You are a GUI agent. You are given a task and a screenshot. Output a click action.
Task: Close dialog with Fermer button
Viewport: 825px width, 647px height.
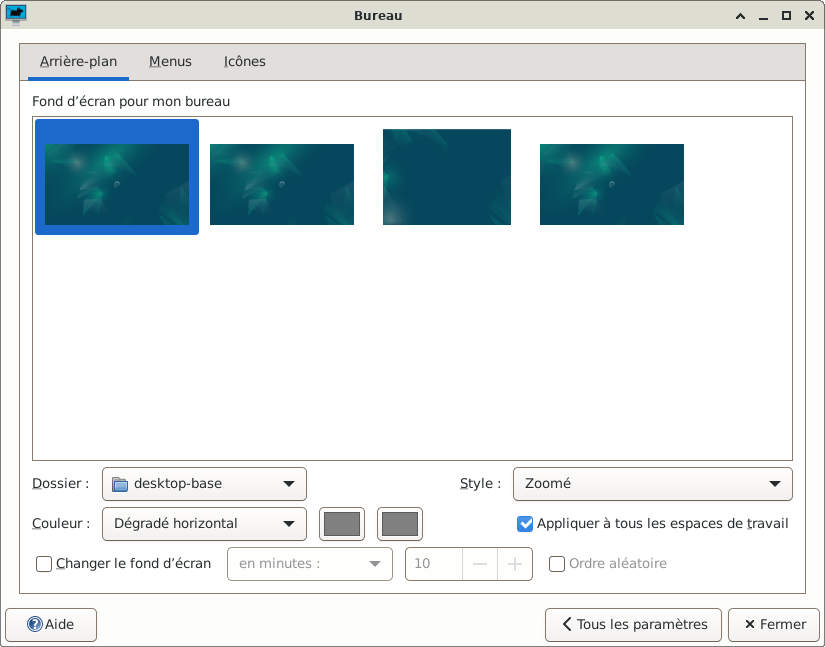tap(774, 624)
